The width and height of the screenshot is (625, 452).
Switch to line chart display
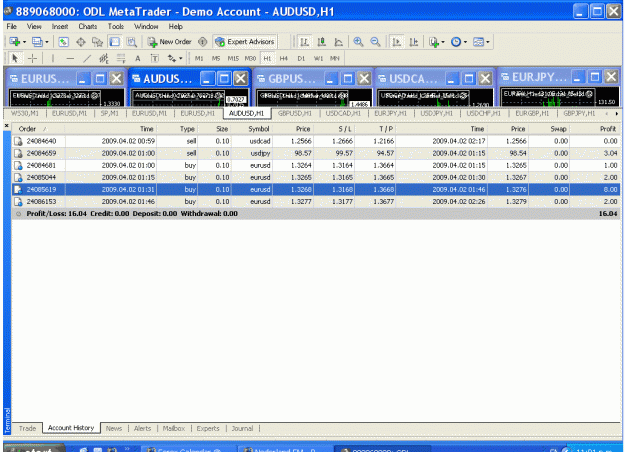click(338, 42)
